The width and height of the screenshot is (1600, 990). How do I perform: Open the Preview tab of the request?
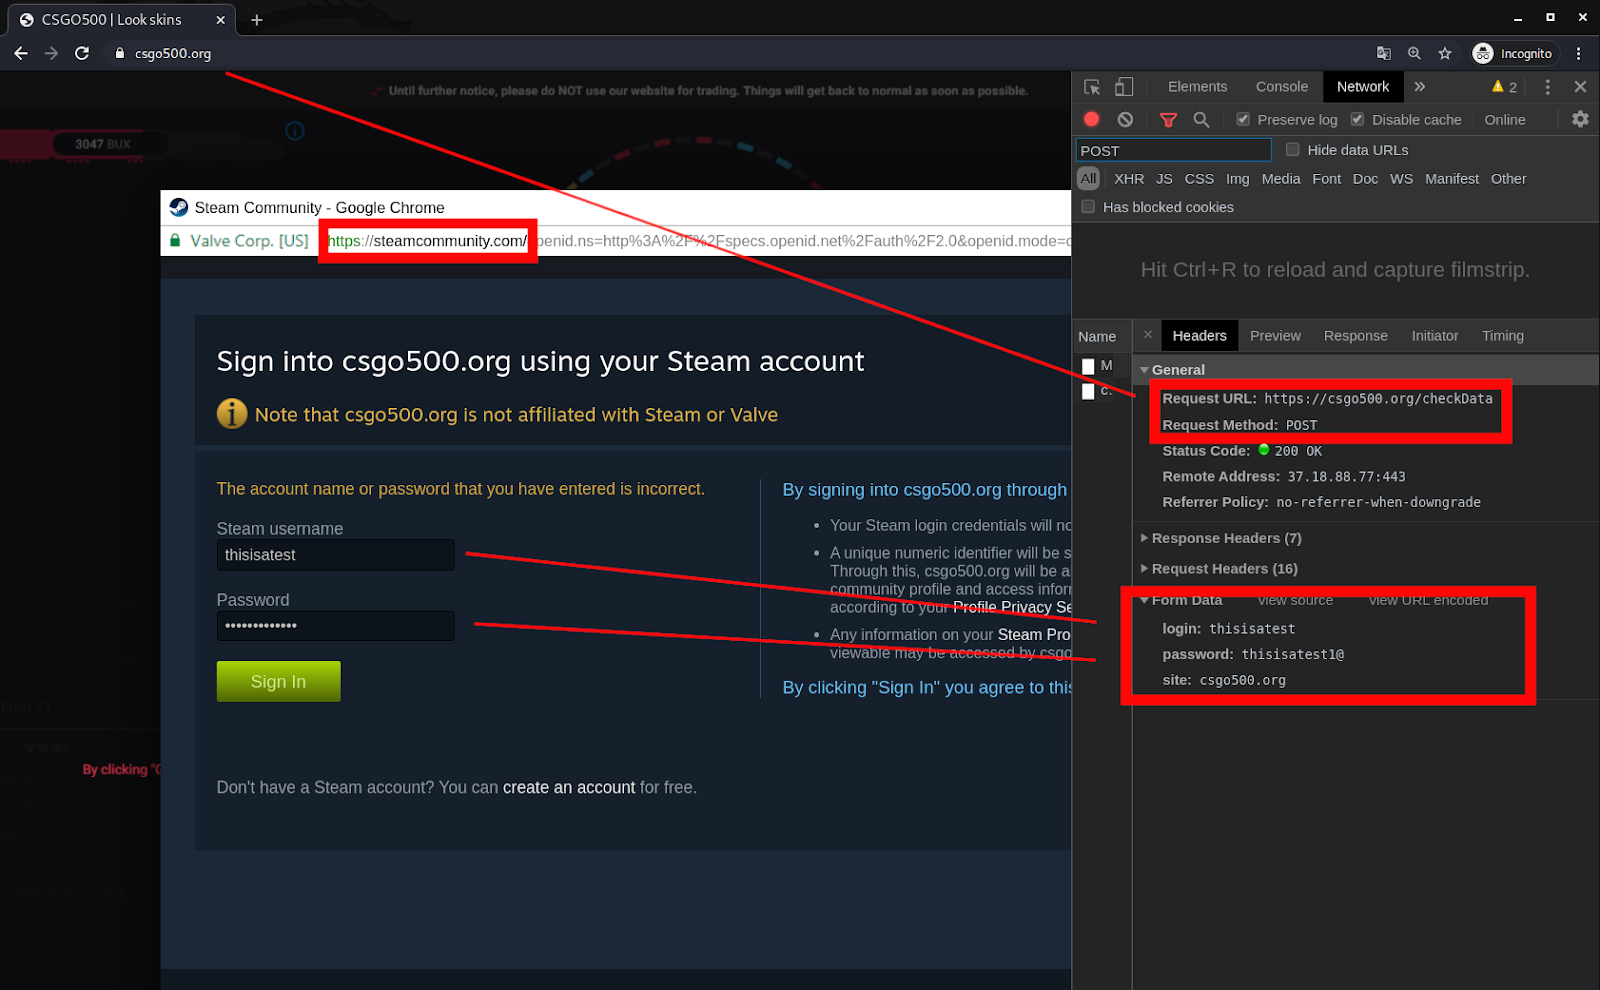1275,336
